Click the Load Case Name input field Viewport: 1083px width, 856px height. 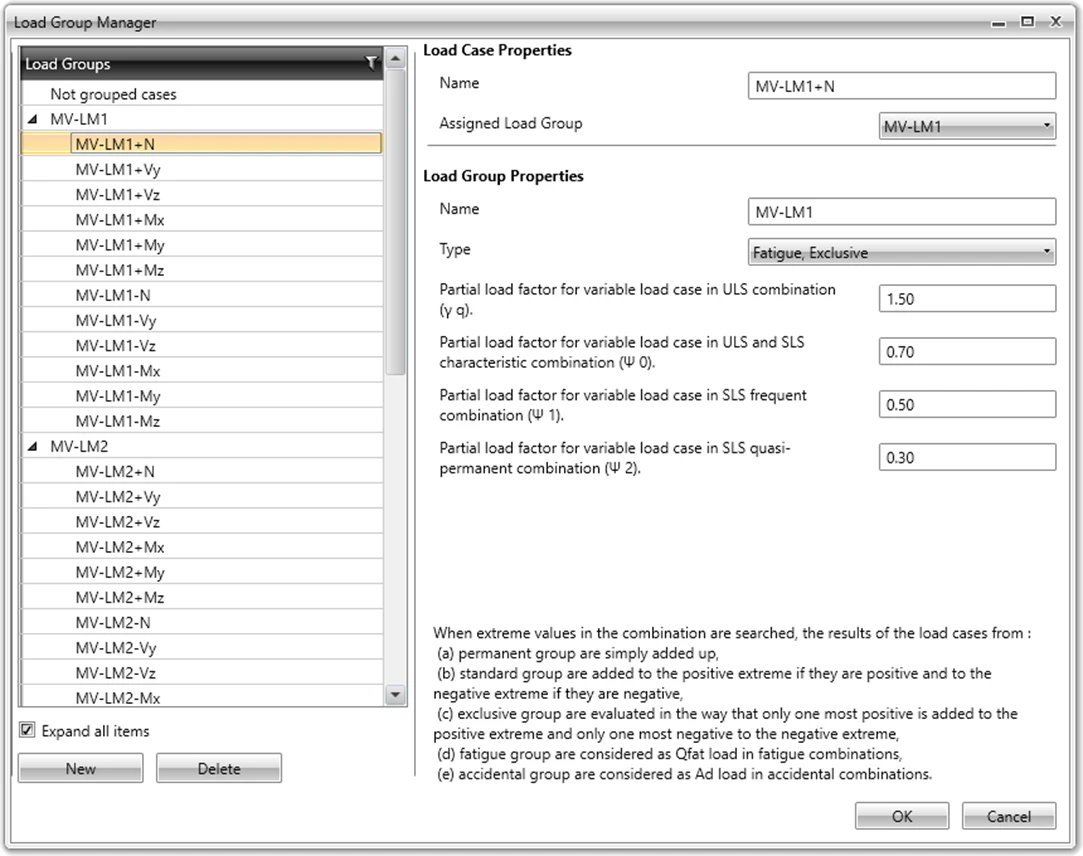(901, 86)
